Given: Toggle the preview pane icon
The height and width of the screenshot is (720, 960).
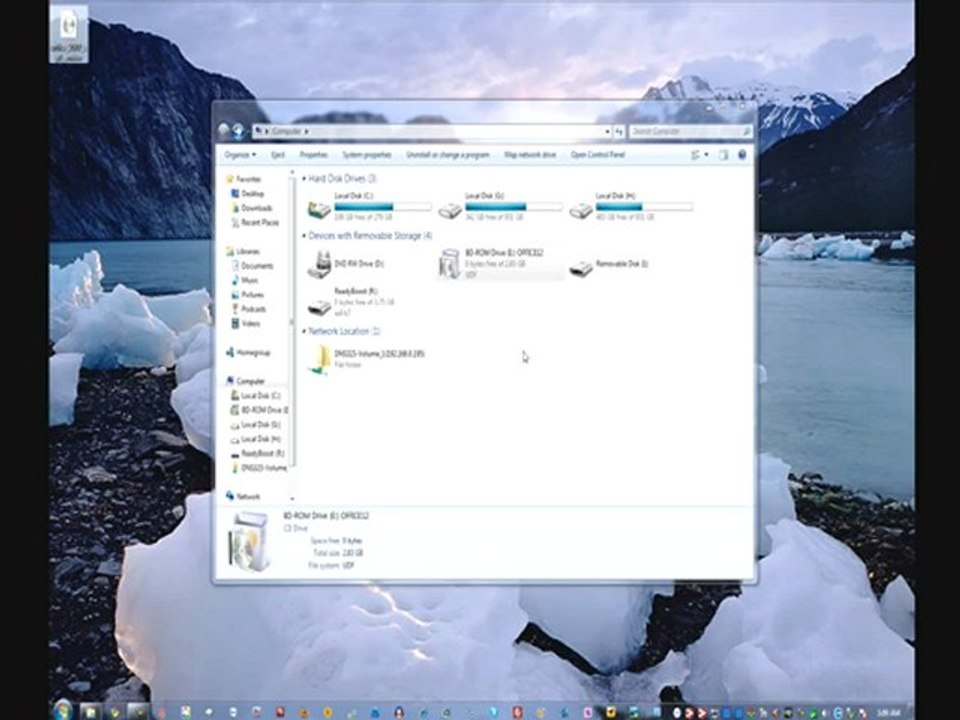Looking at the screenshot, I should click(x=723, y=155).
